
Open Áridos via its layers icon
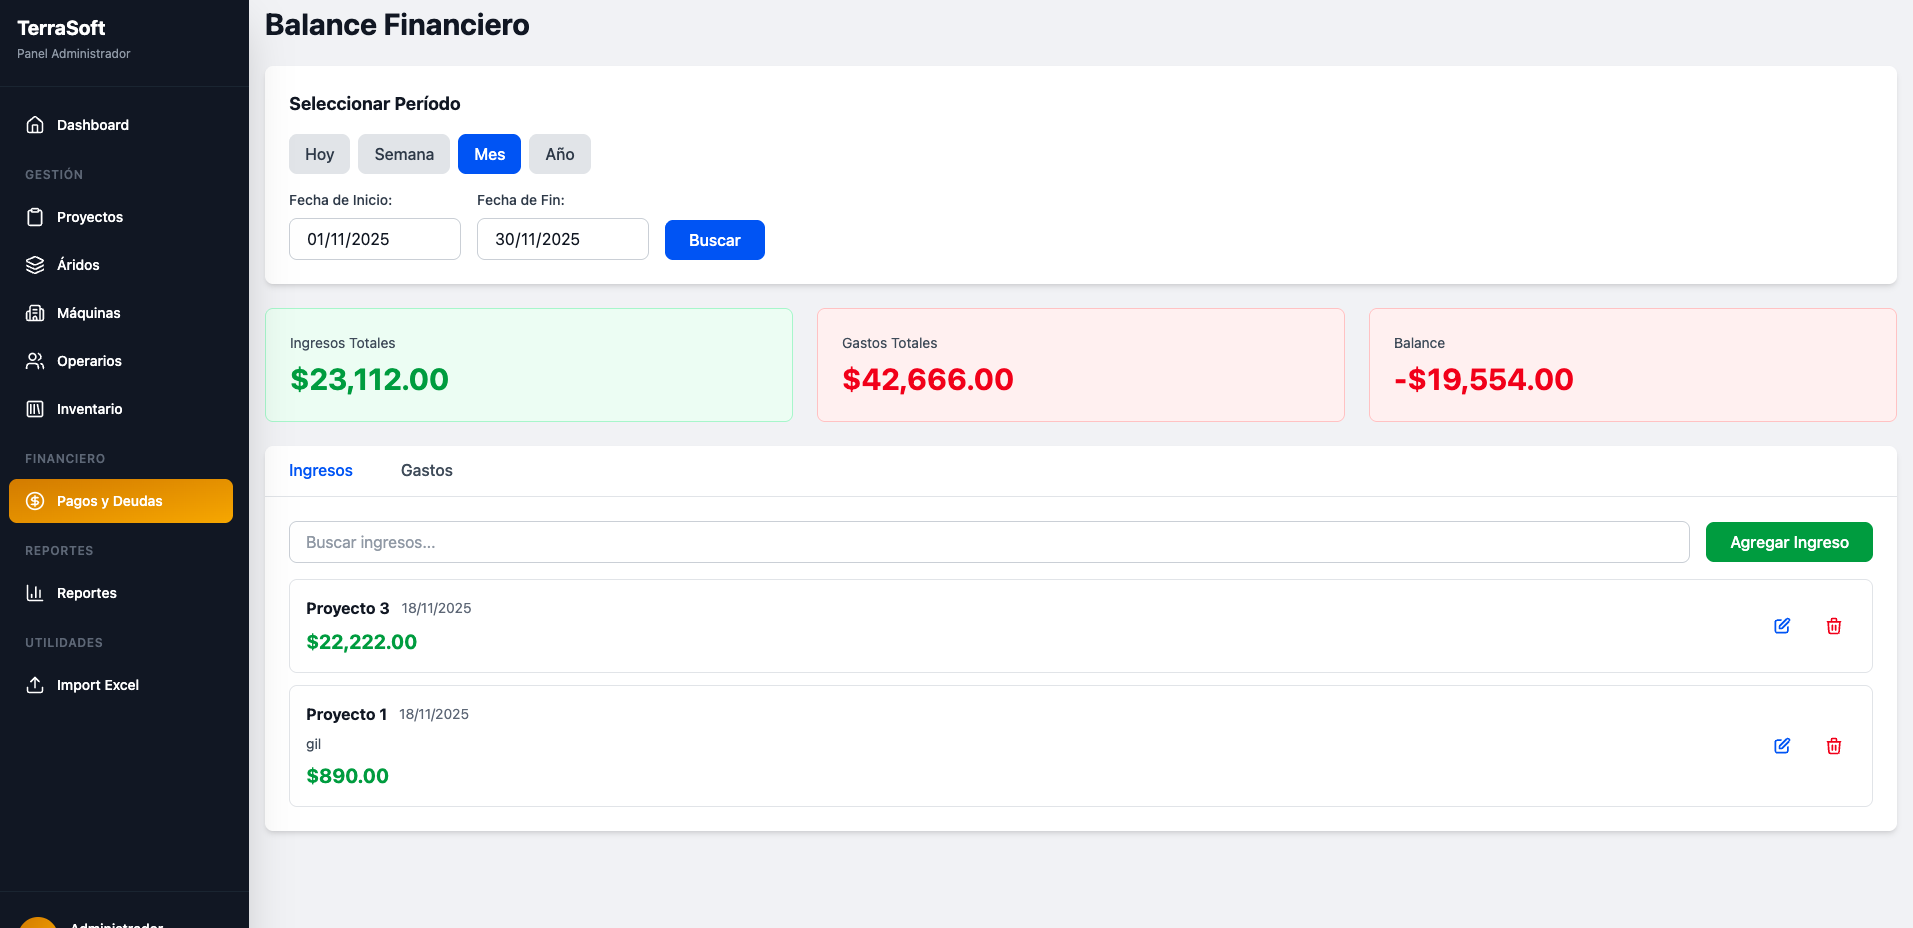pos(35,264)
